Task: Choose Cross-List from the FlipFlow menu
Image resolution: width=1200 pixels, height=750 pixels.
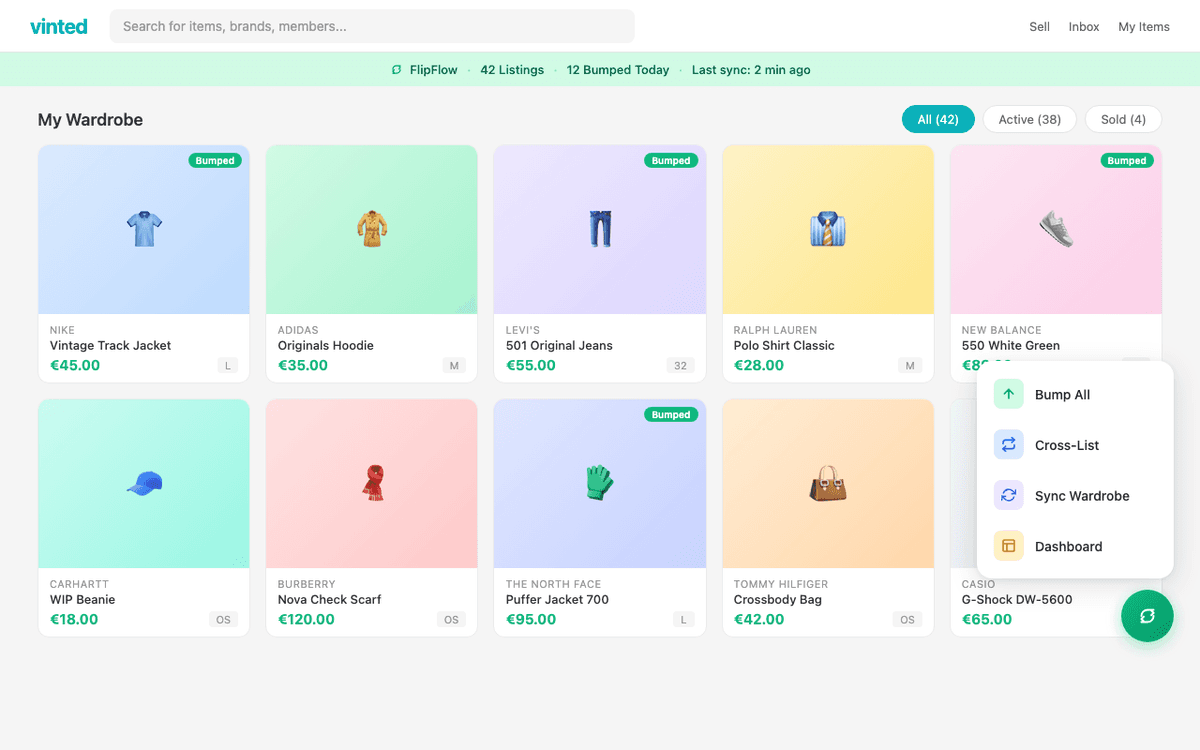Action: (1065, 444)
